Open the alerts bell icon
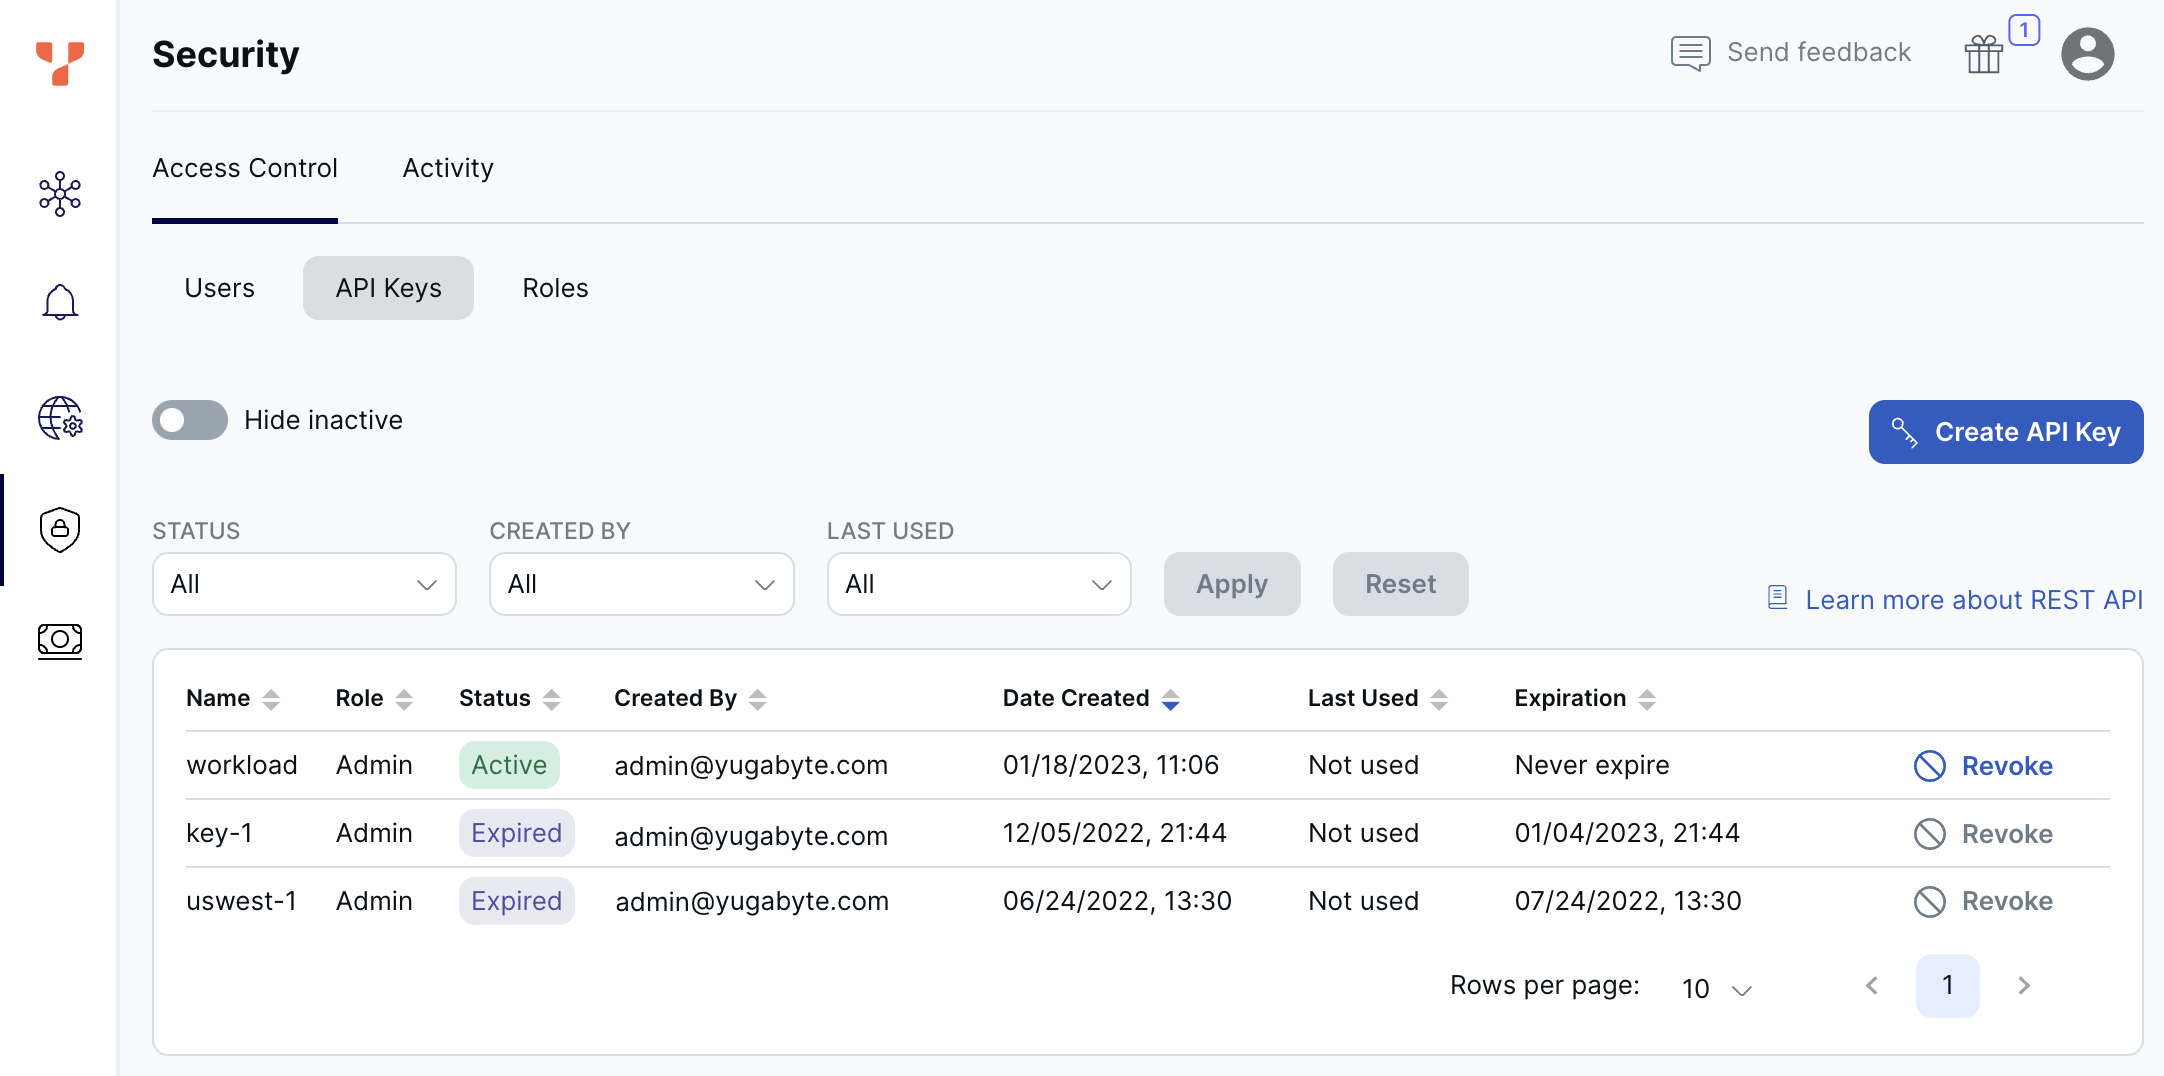 tap(60, 302)
